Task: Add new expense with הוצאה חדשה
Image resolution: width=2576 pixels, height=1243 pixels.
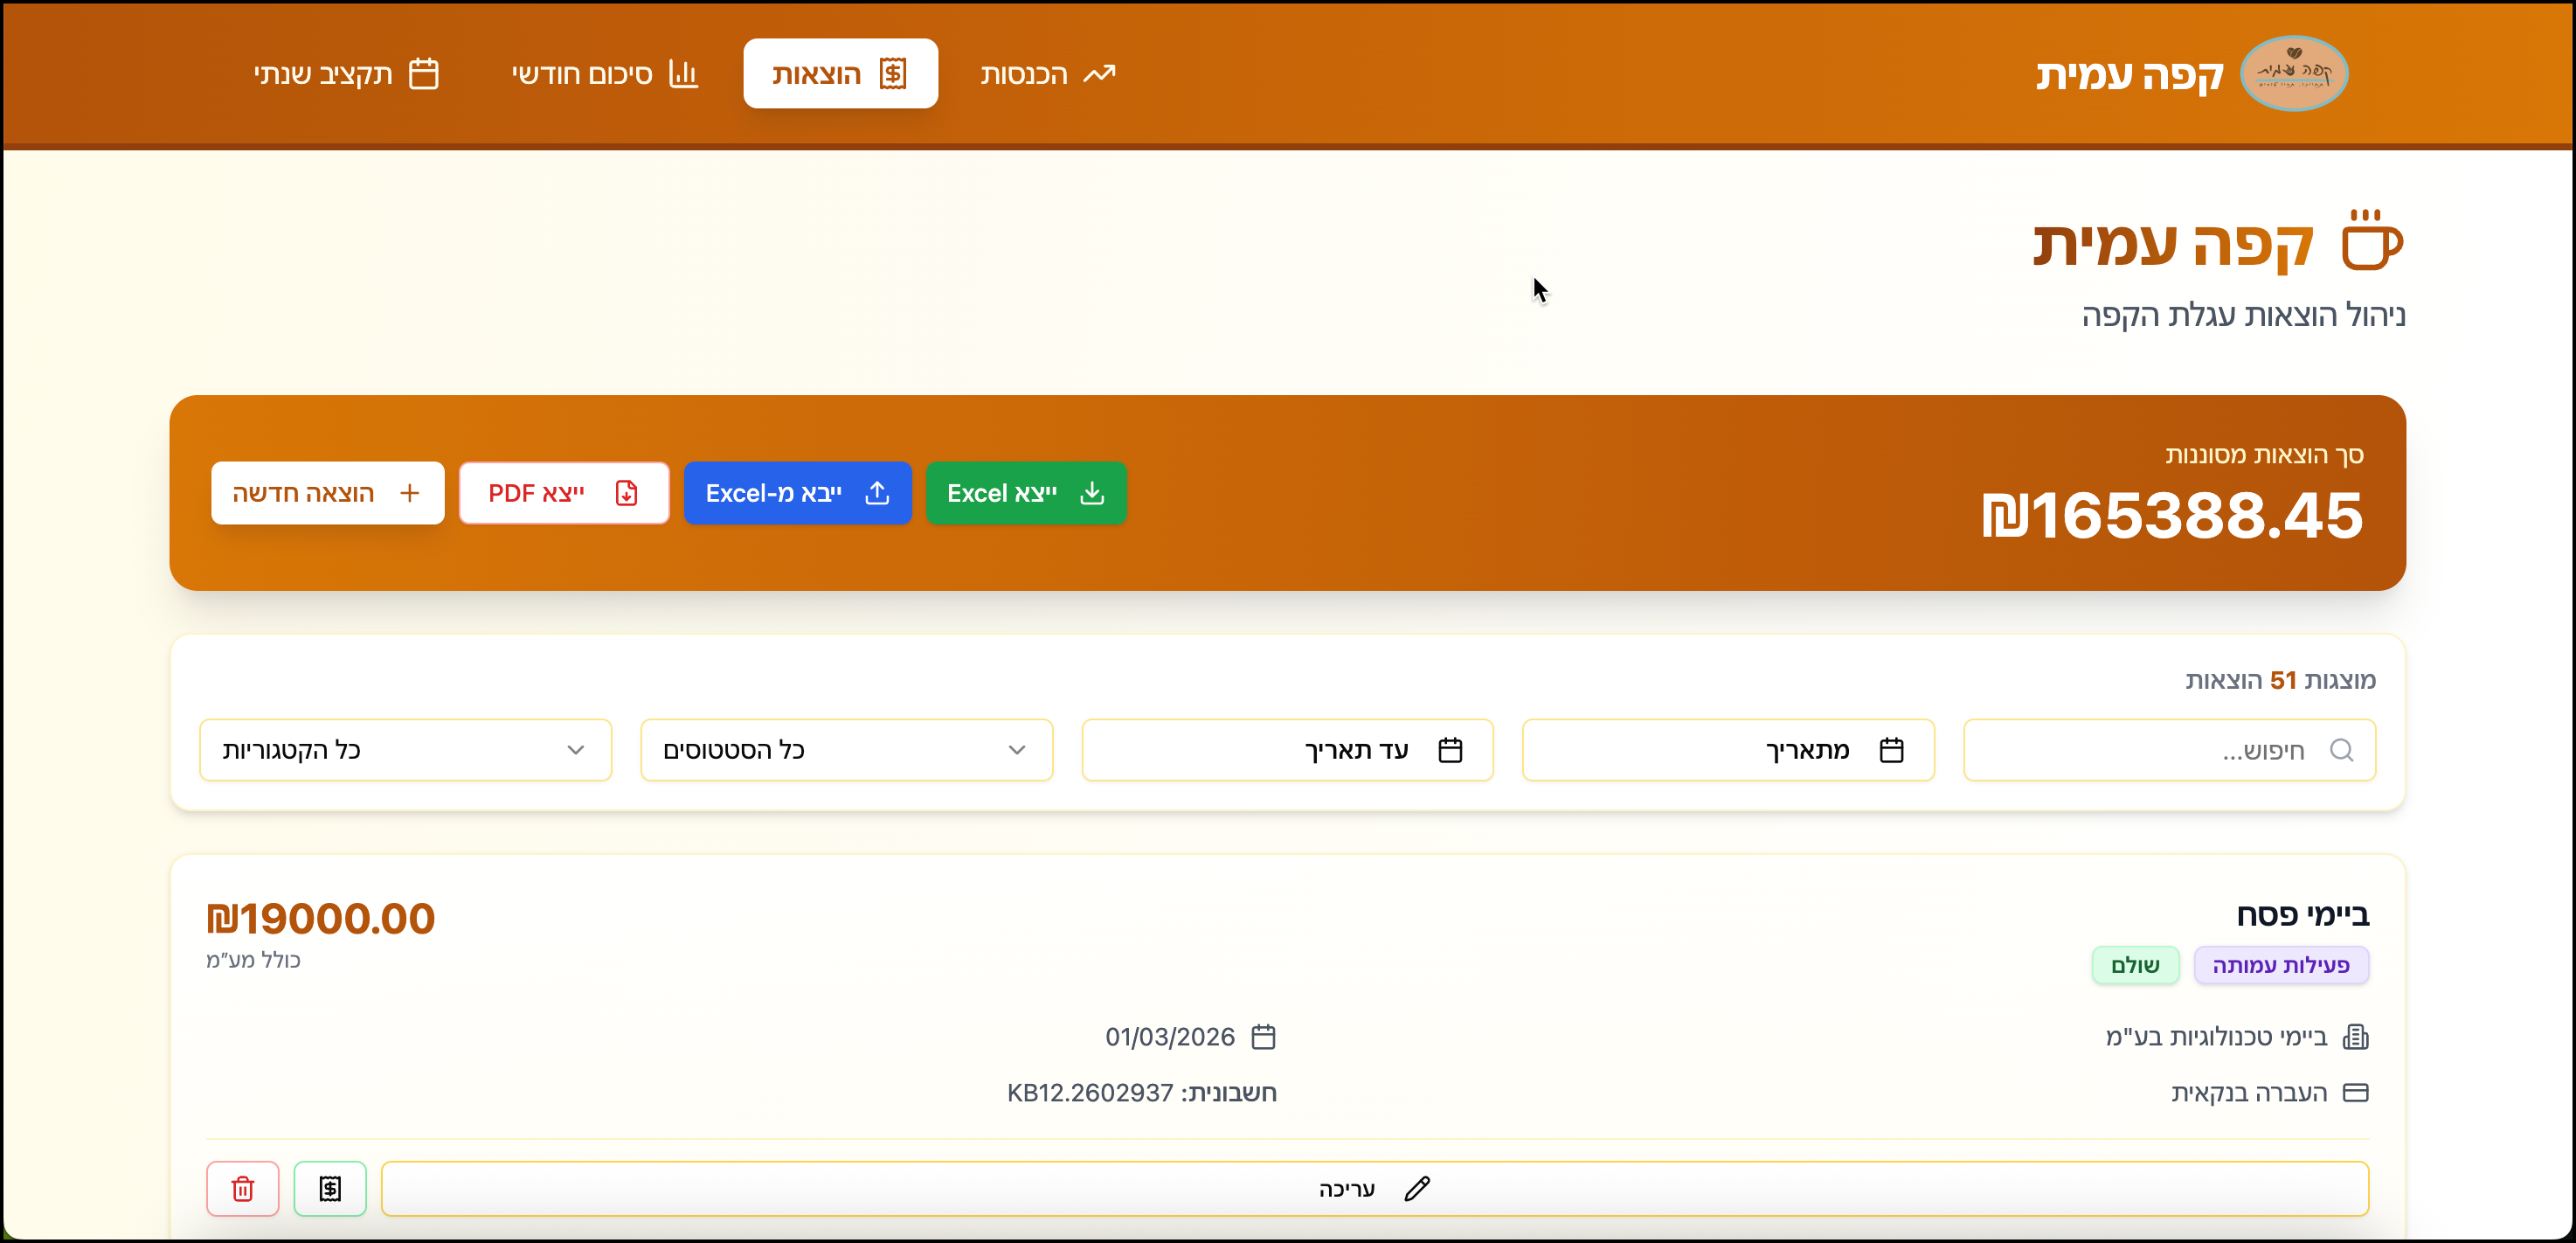Action: point(327,493)
